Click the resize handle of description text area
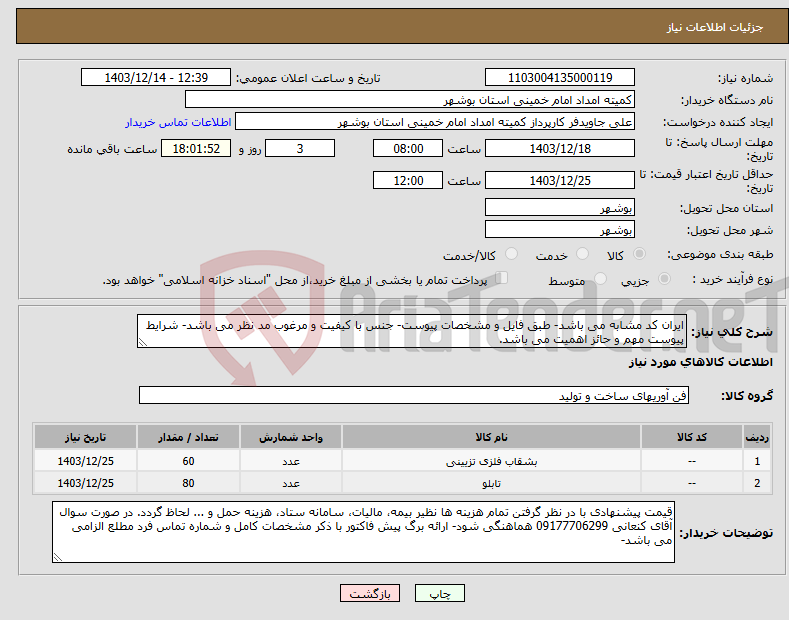Viewport: 789px width, 620px height. [143, 342]
